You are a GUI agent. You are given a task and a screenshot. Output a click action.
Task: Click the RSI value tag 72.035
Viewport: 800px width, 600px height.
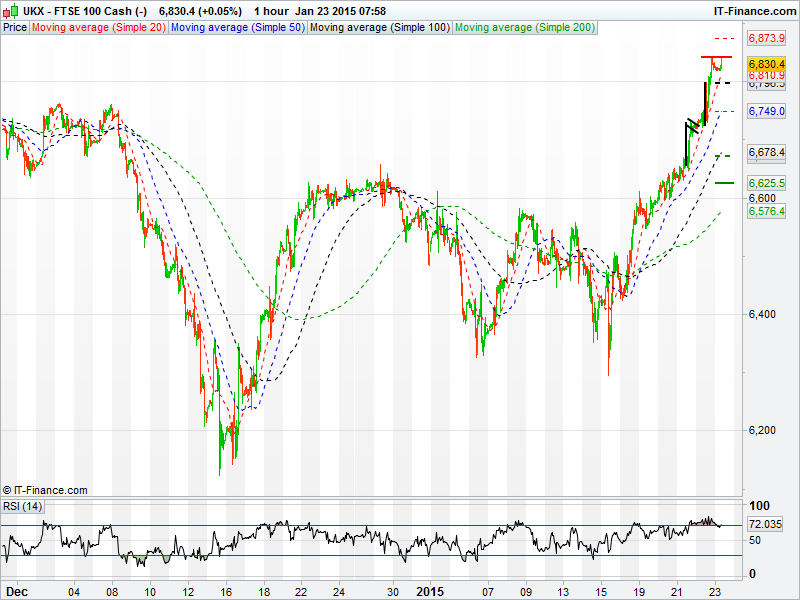click(765, 524)
